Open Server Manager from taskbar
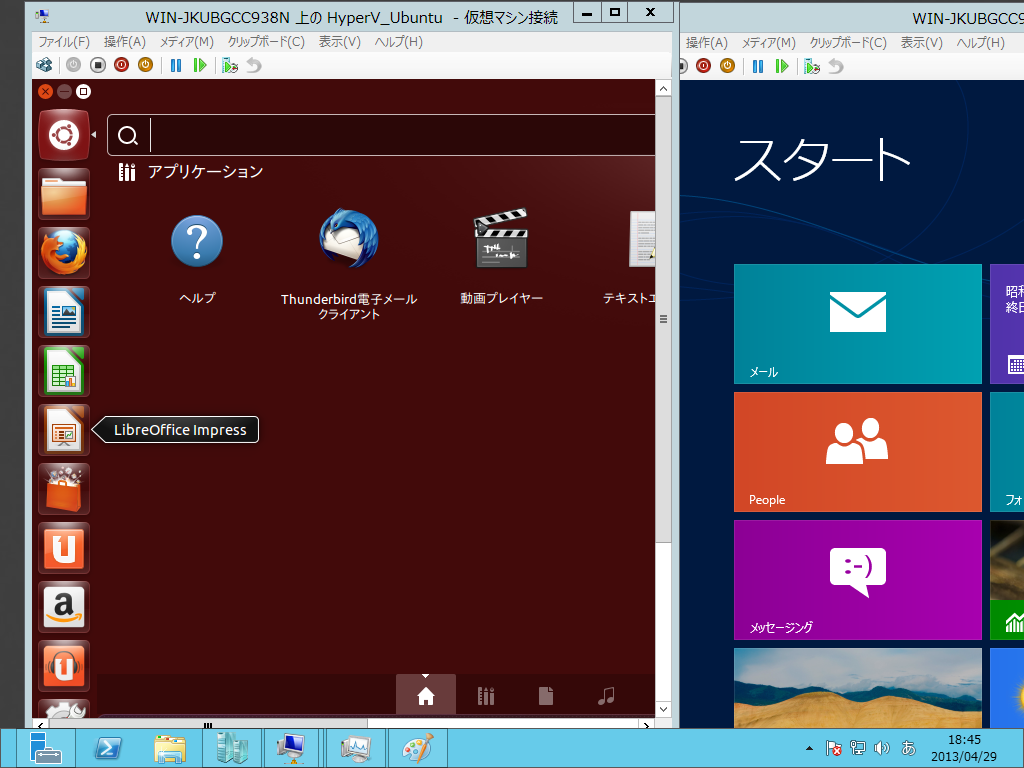 [45, 748]
